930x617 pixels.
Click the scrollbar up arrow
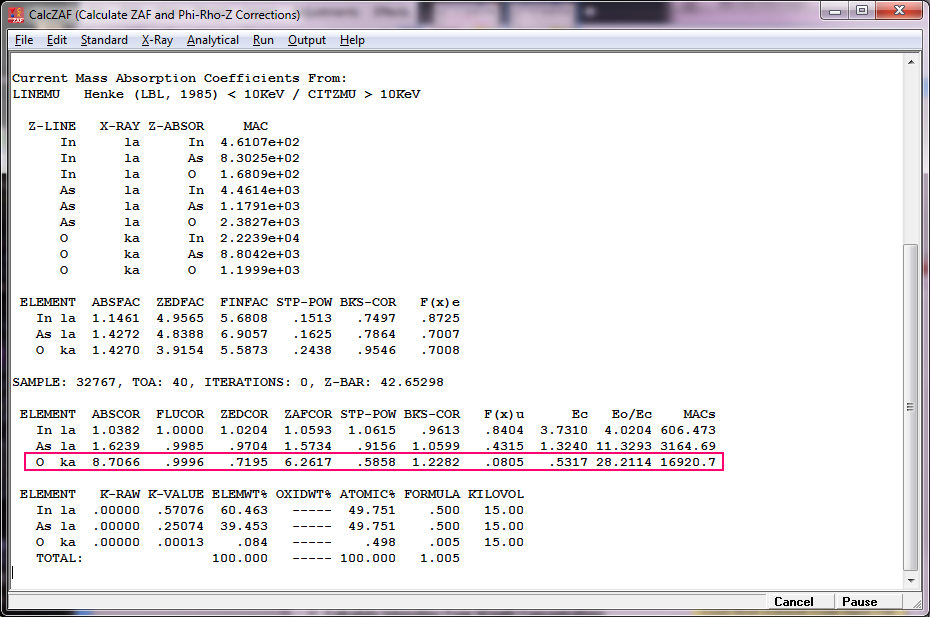pos(910,62)
